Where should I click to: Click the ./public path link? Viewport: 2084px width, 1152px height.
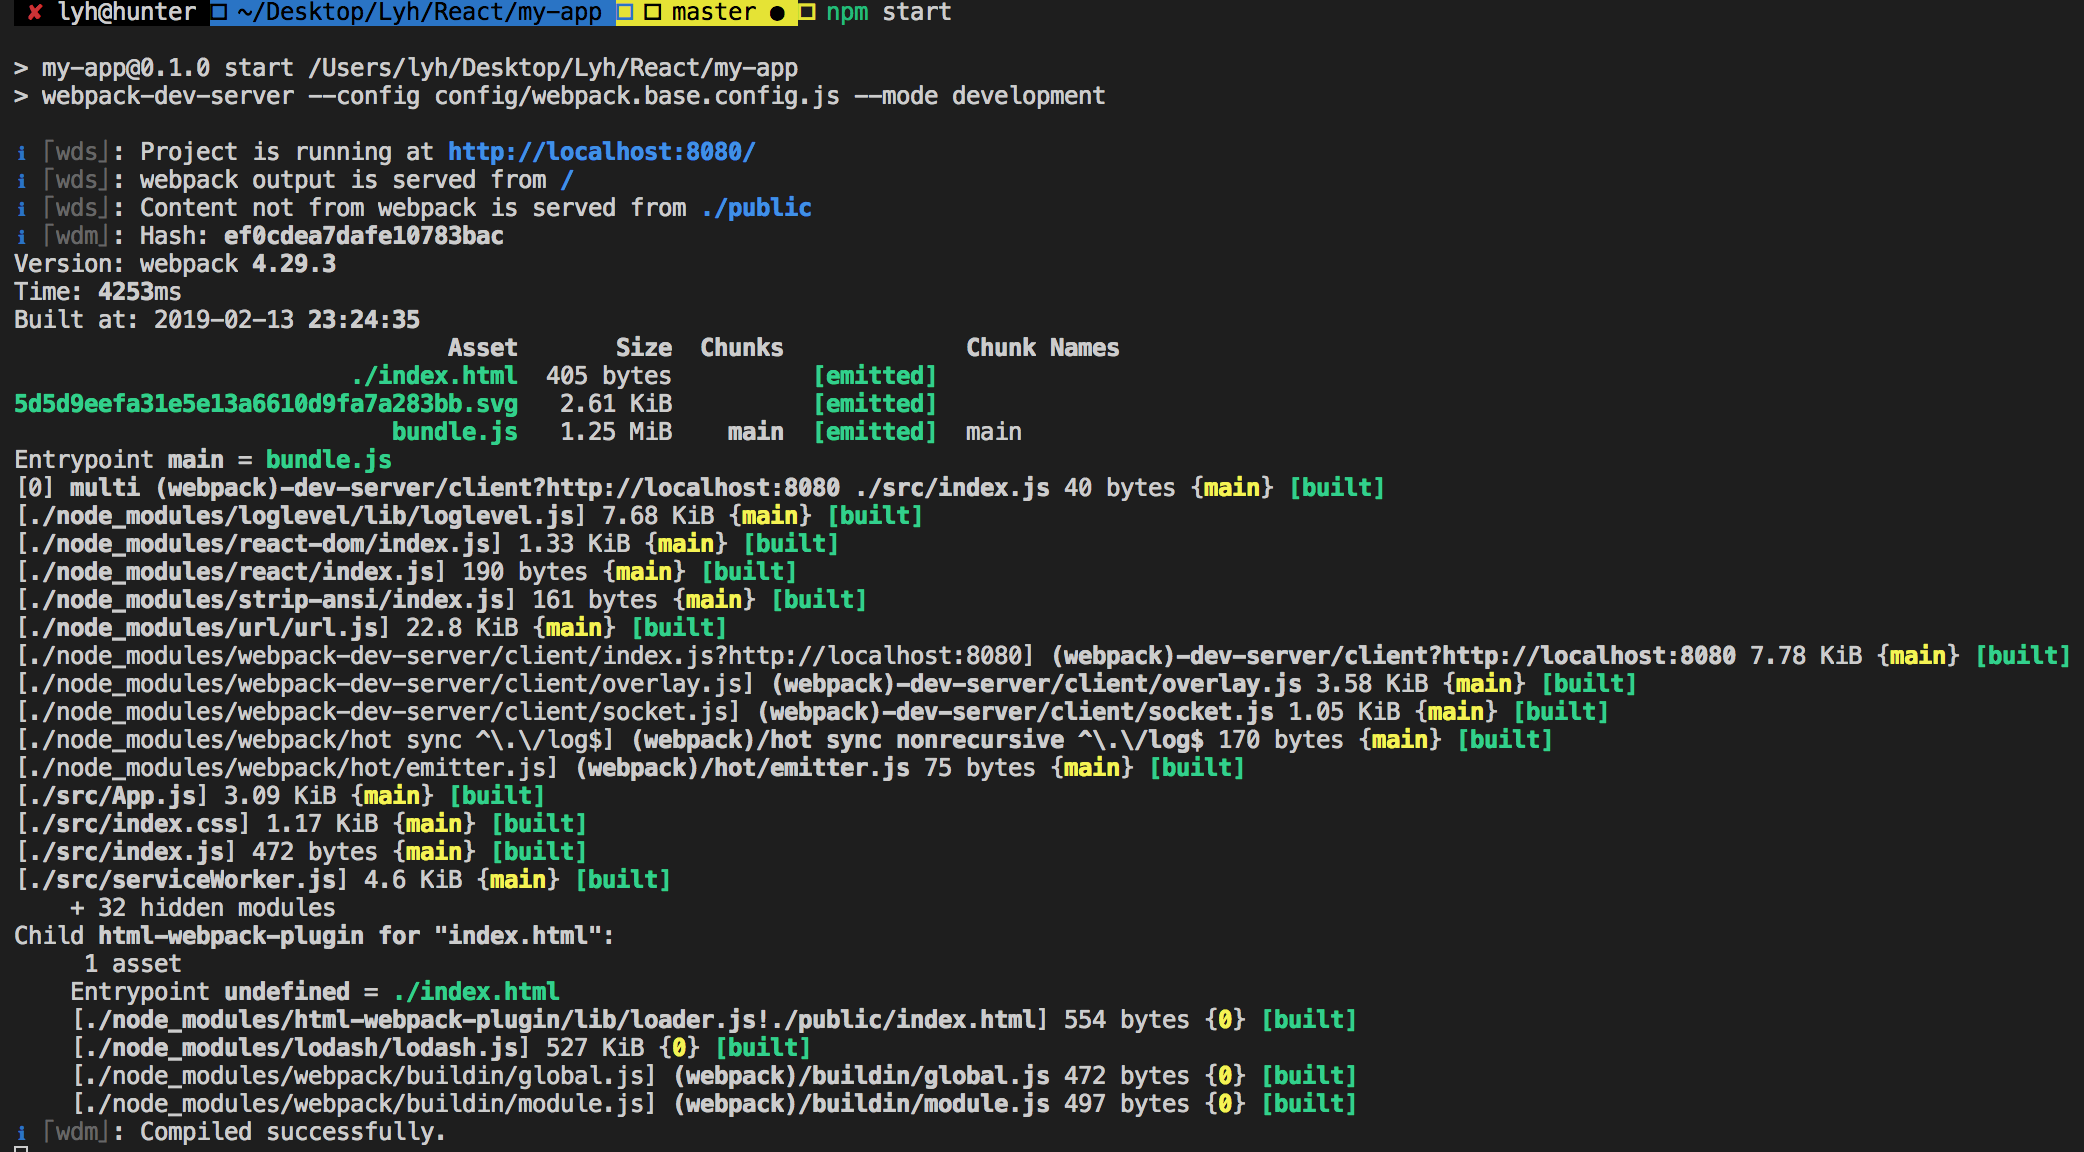tap(756, 208)
